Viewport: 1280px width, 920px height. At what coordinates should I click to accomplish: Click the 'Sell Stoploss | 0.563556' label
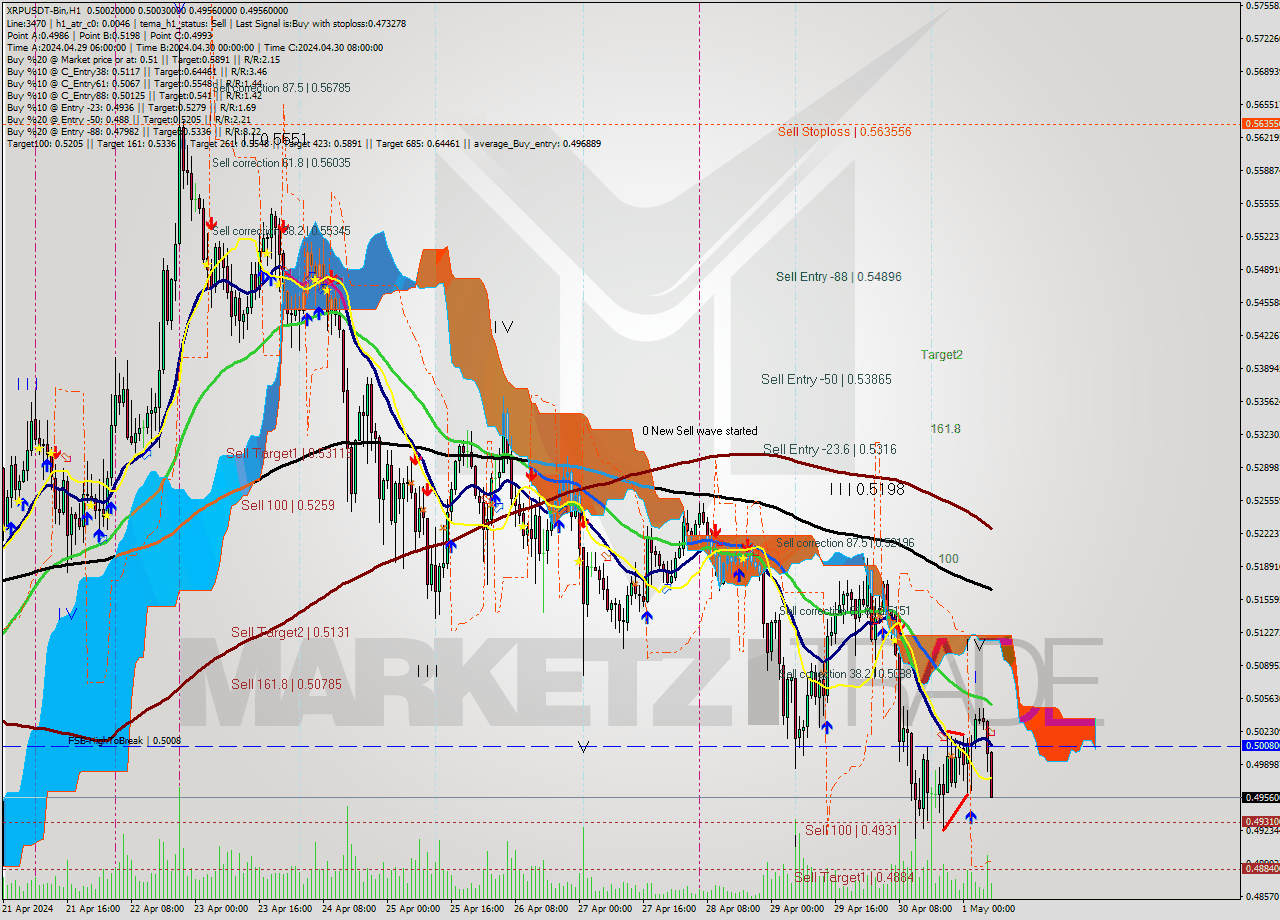(x=845, y=131)
